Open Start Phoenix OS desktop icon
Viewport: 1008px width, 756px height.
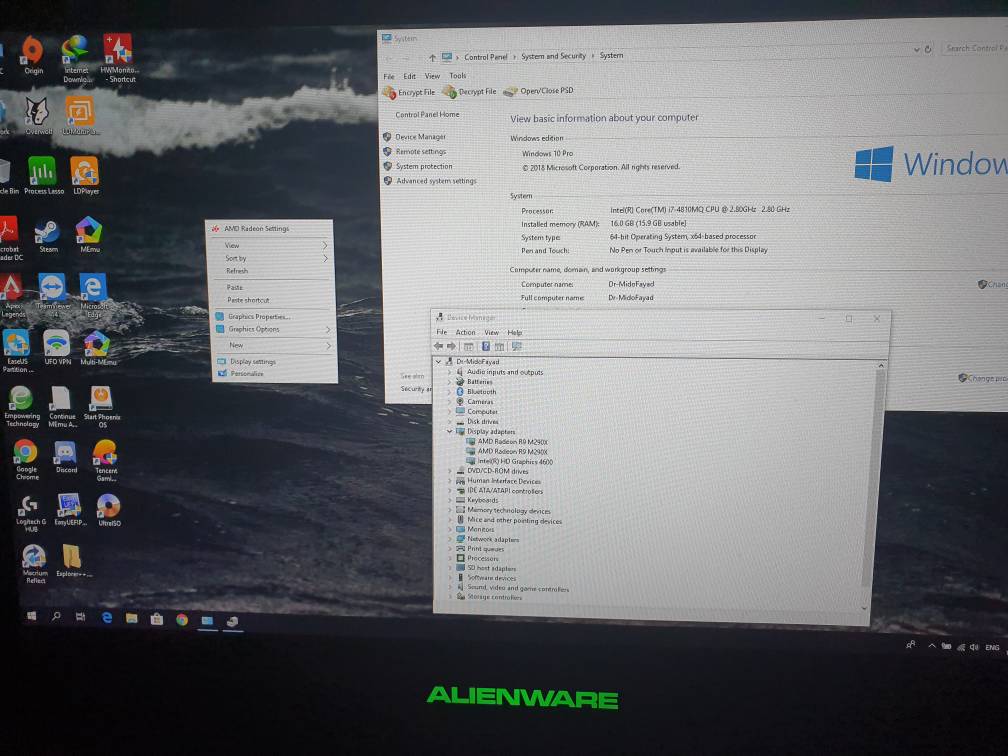click(x=102, y=406)
